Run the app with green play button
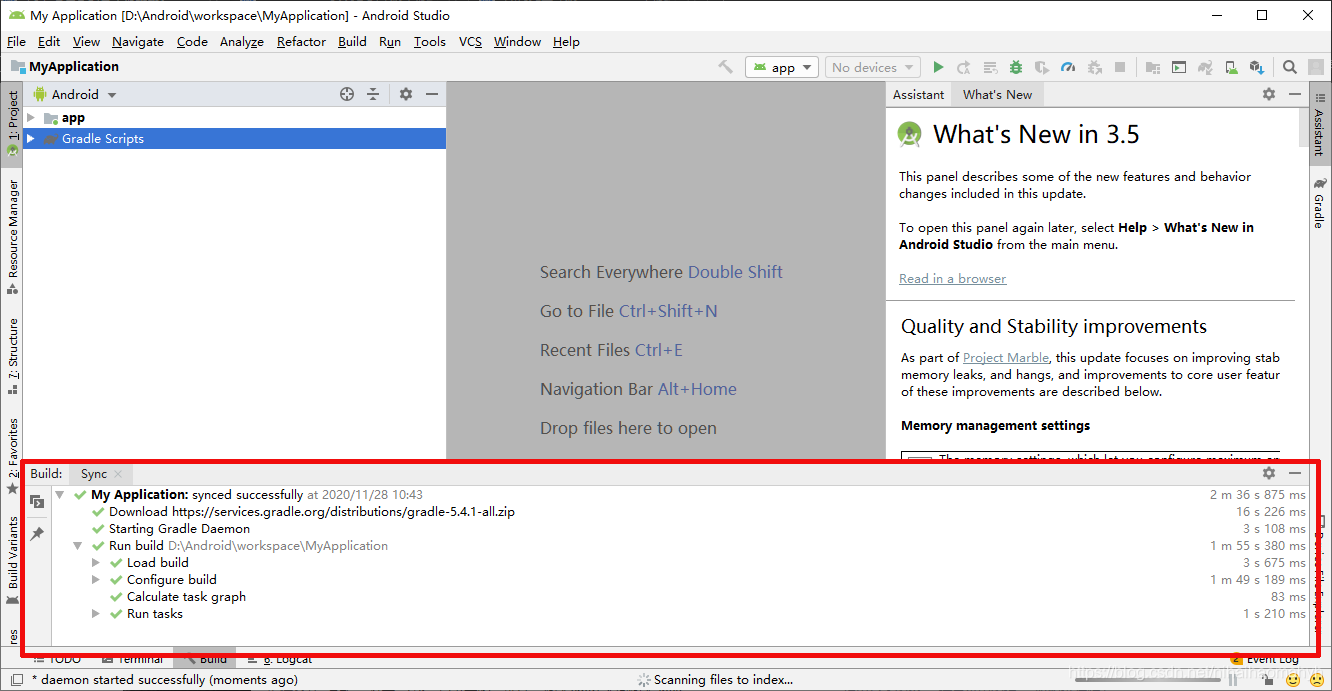Image resolution: width=1332 pixels, height=691 pixels. click(938, 67)
